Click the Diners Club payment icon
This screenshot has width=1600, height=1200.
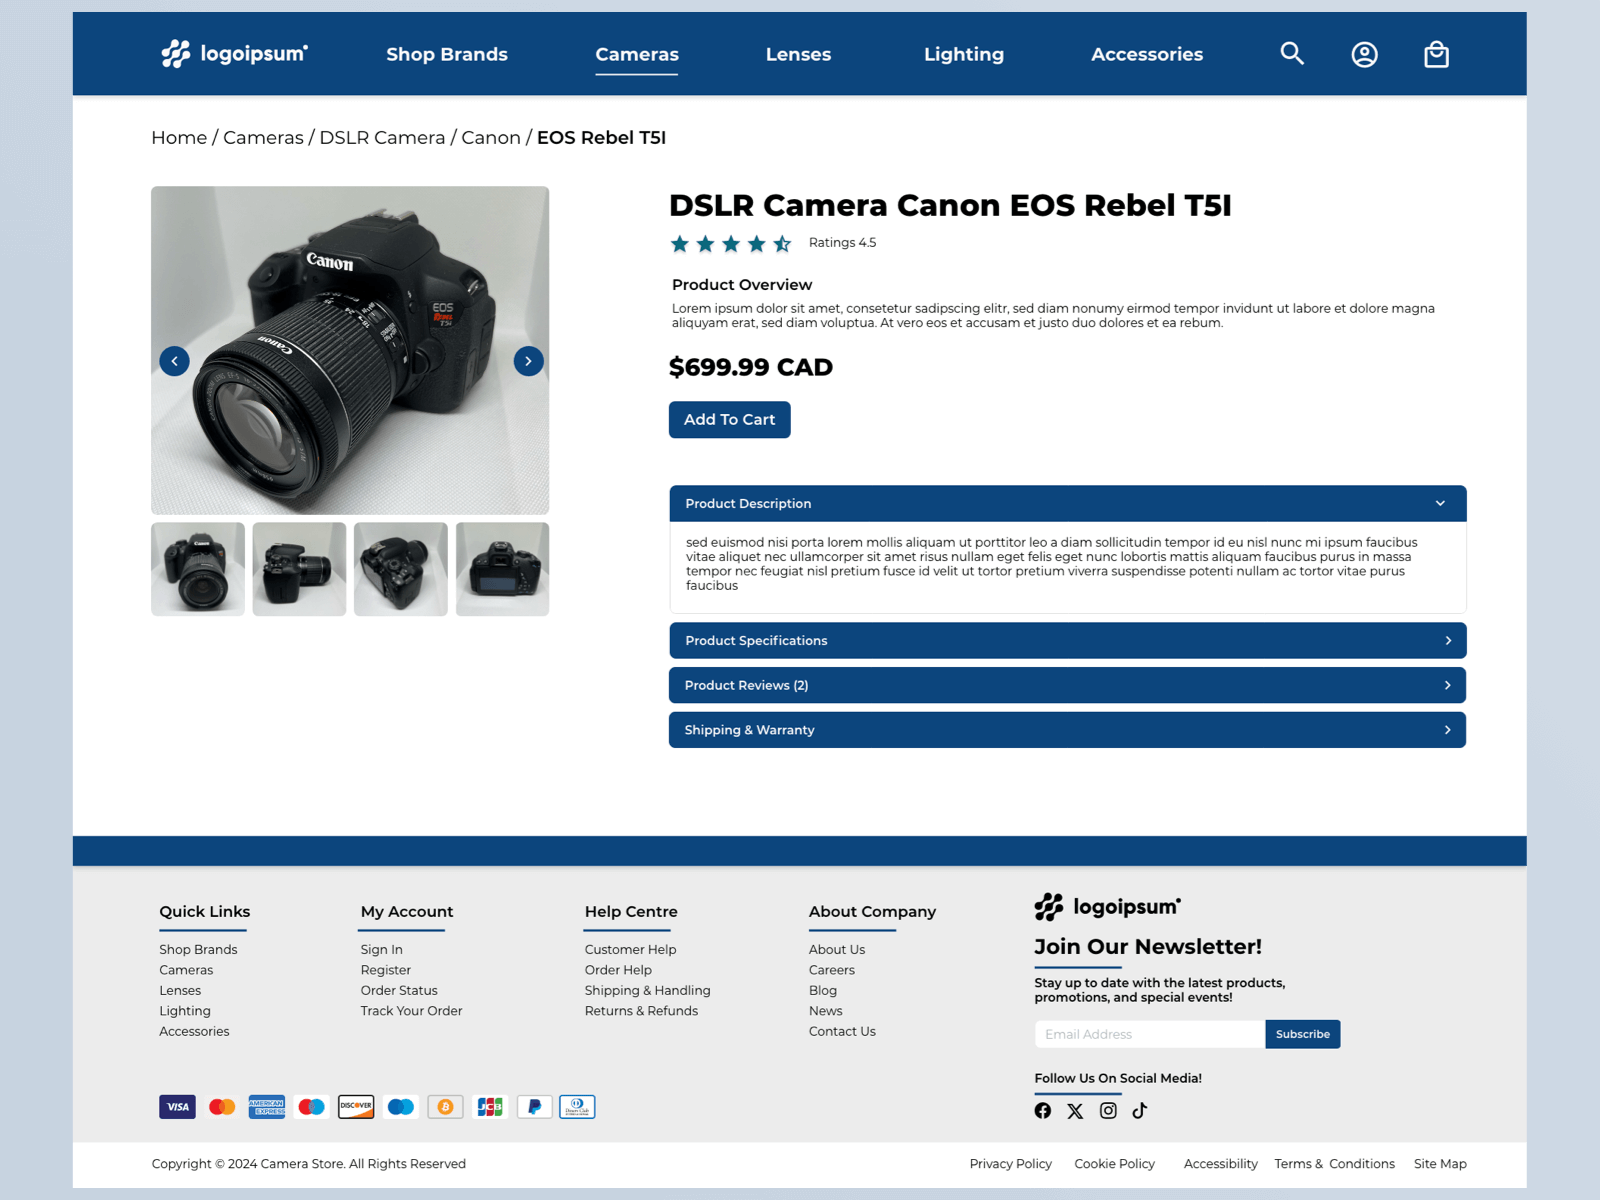(577, 1107)
